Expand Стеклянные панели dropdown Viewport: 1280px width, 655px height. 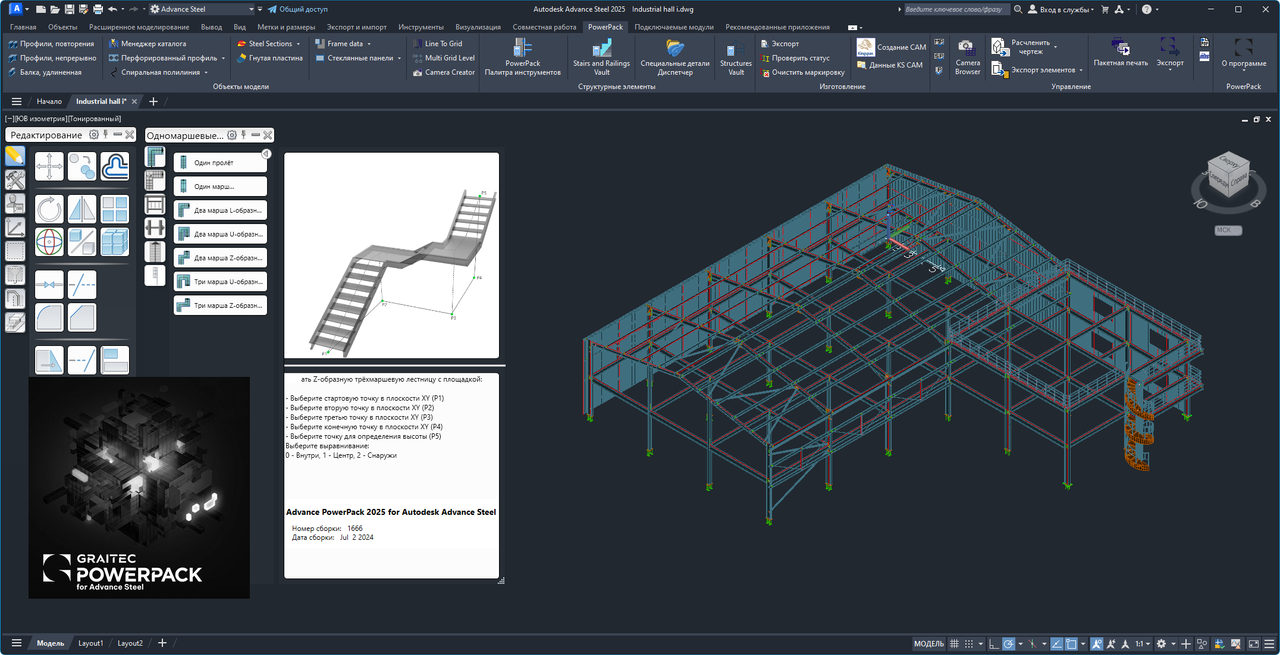400,58
